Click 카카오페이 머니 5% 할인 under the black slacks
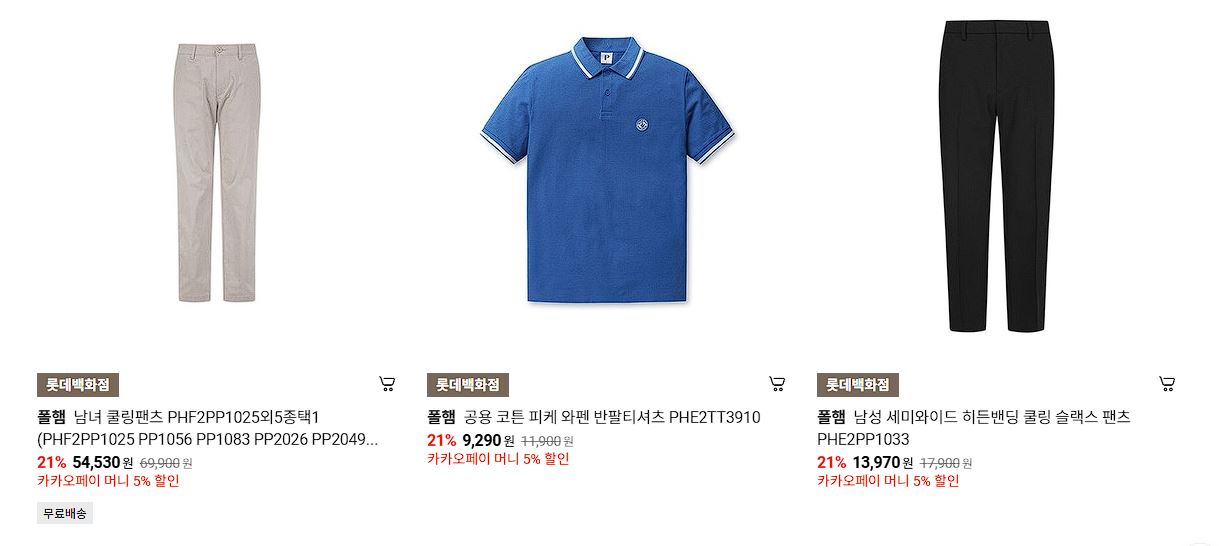The width and height of the screenshot is (1224, 546). click(x=888, y=481)
